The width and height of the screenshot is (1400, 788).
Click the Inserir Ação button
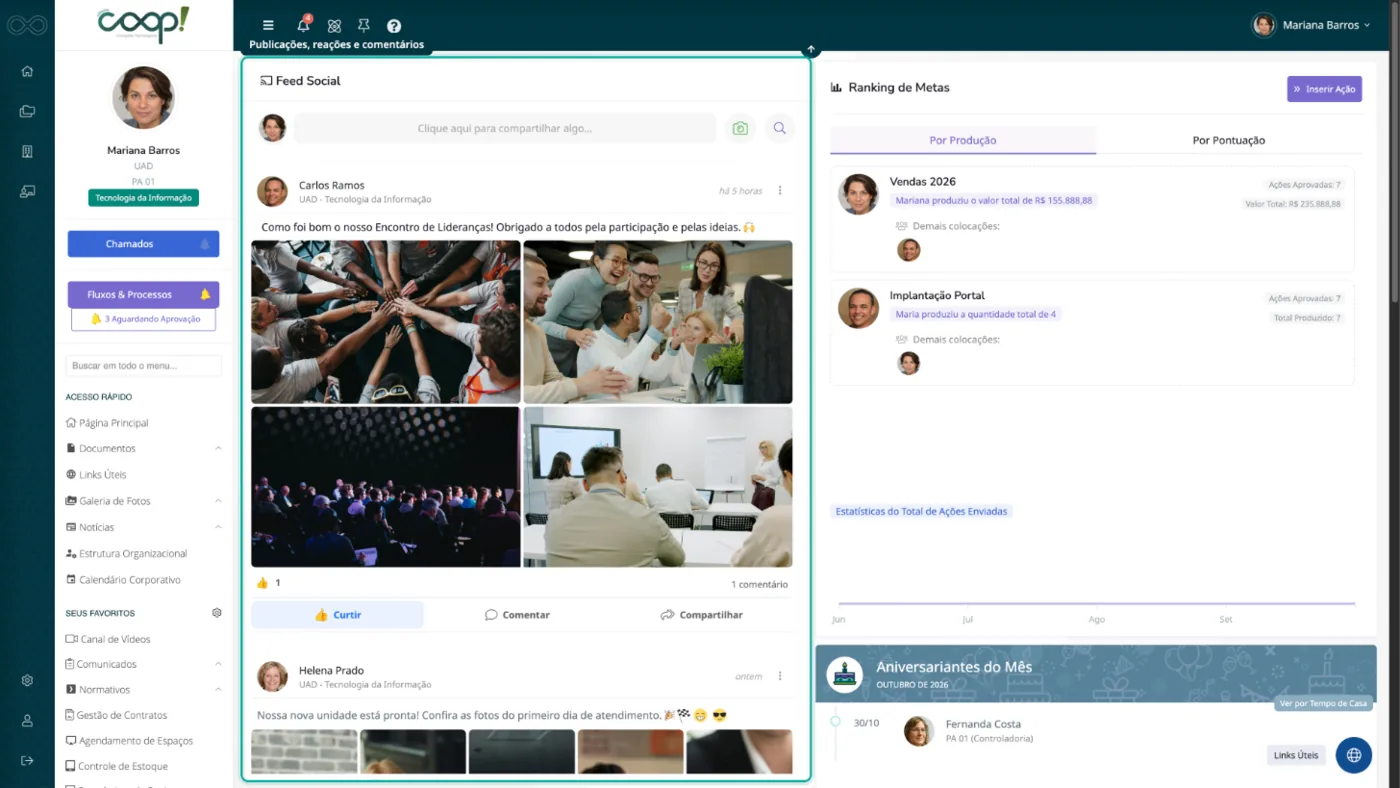pos(1324,89)
